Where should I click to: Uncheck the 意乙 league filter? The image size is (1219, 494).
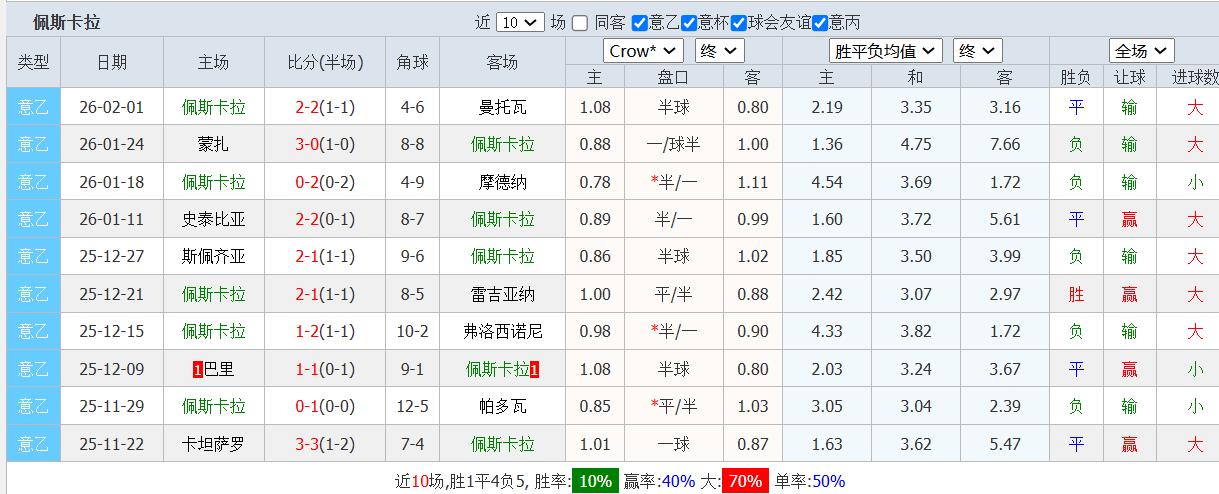point(639,23)
